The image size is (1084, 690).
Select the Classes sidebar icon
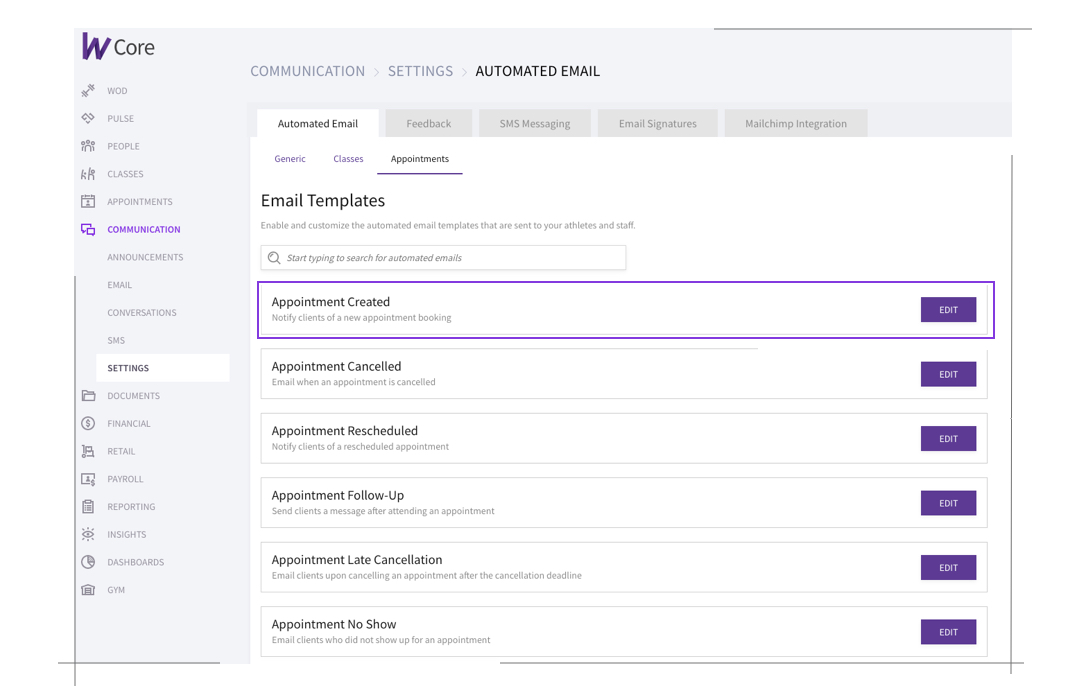88,174
